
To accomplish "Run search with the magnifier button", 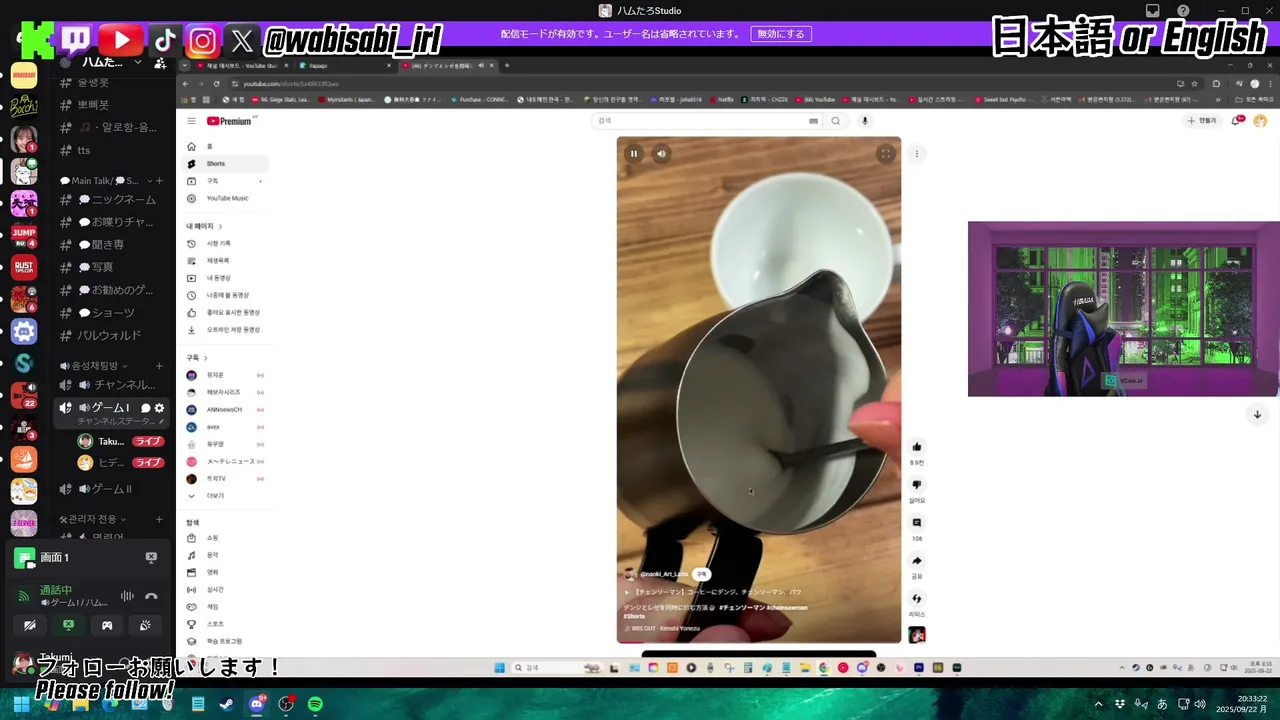I will [x=836, y=121].
